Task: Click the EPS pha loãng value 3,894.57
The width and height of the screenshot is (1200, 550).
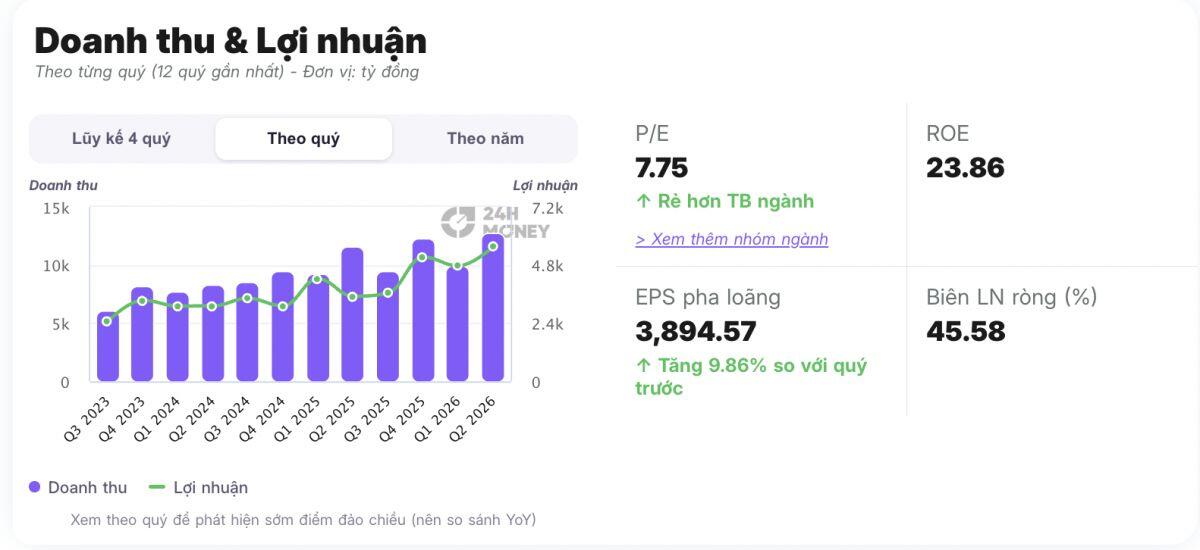Action: [696, 331]
